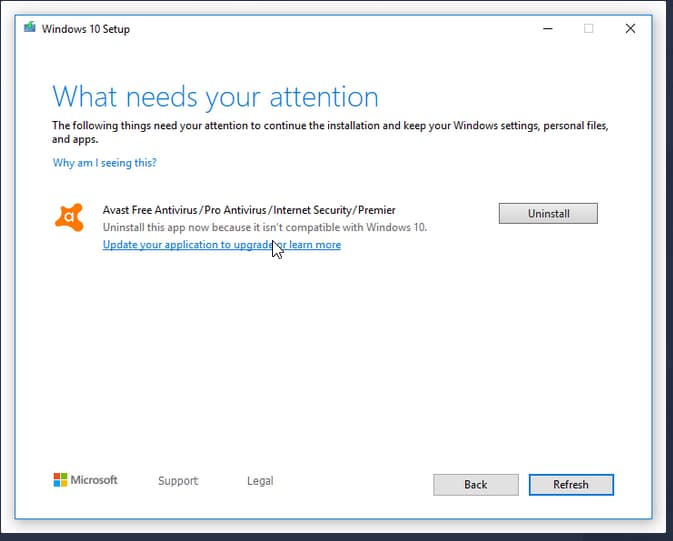
Task: Click the Avast orange logo icon
Action: click(x=69, y=218)
